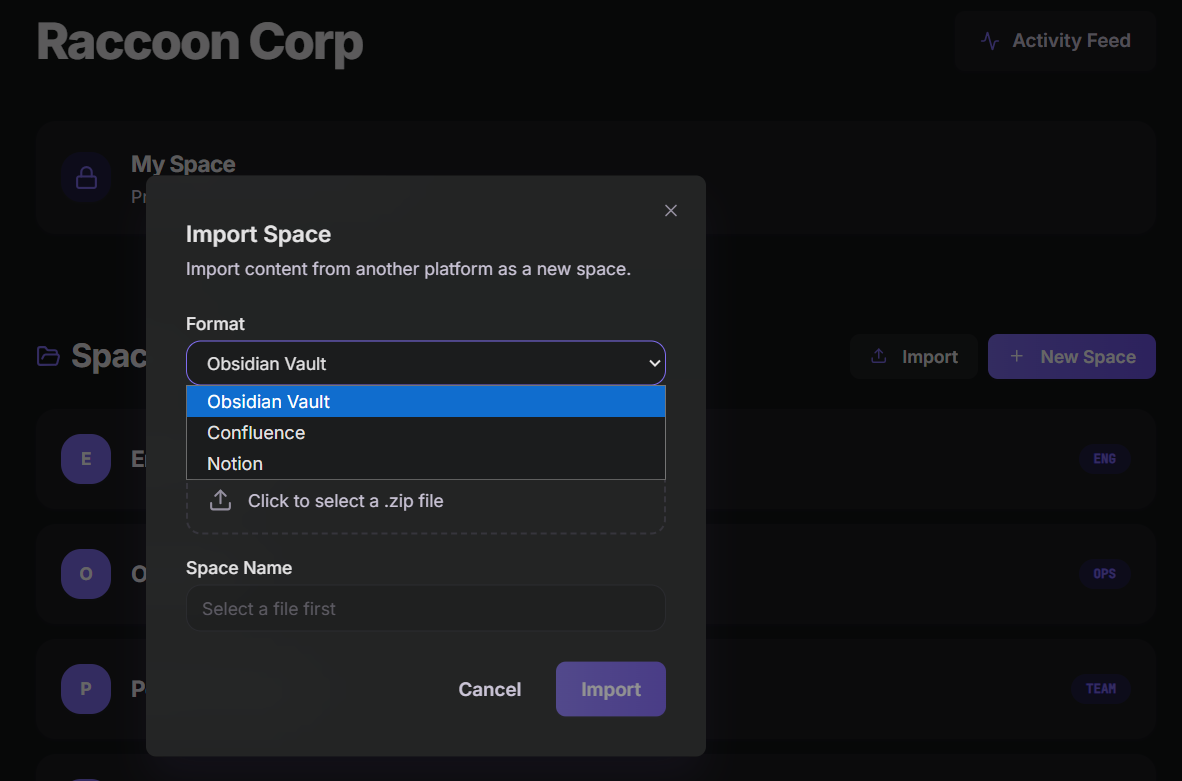Click the lock icon beside My Space
1182x781 pixels.
[x=86, y=178]
